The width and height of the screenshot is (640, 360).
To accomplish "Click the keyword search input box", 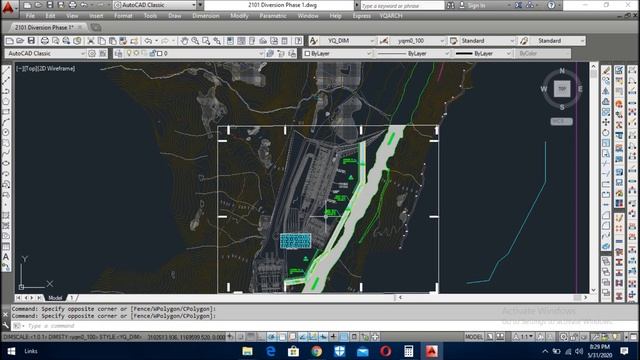I will coord(402,5).
